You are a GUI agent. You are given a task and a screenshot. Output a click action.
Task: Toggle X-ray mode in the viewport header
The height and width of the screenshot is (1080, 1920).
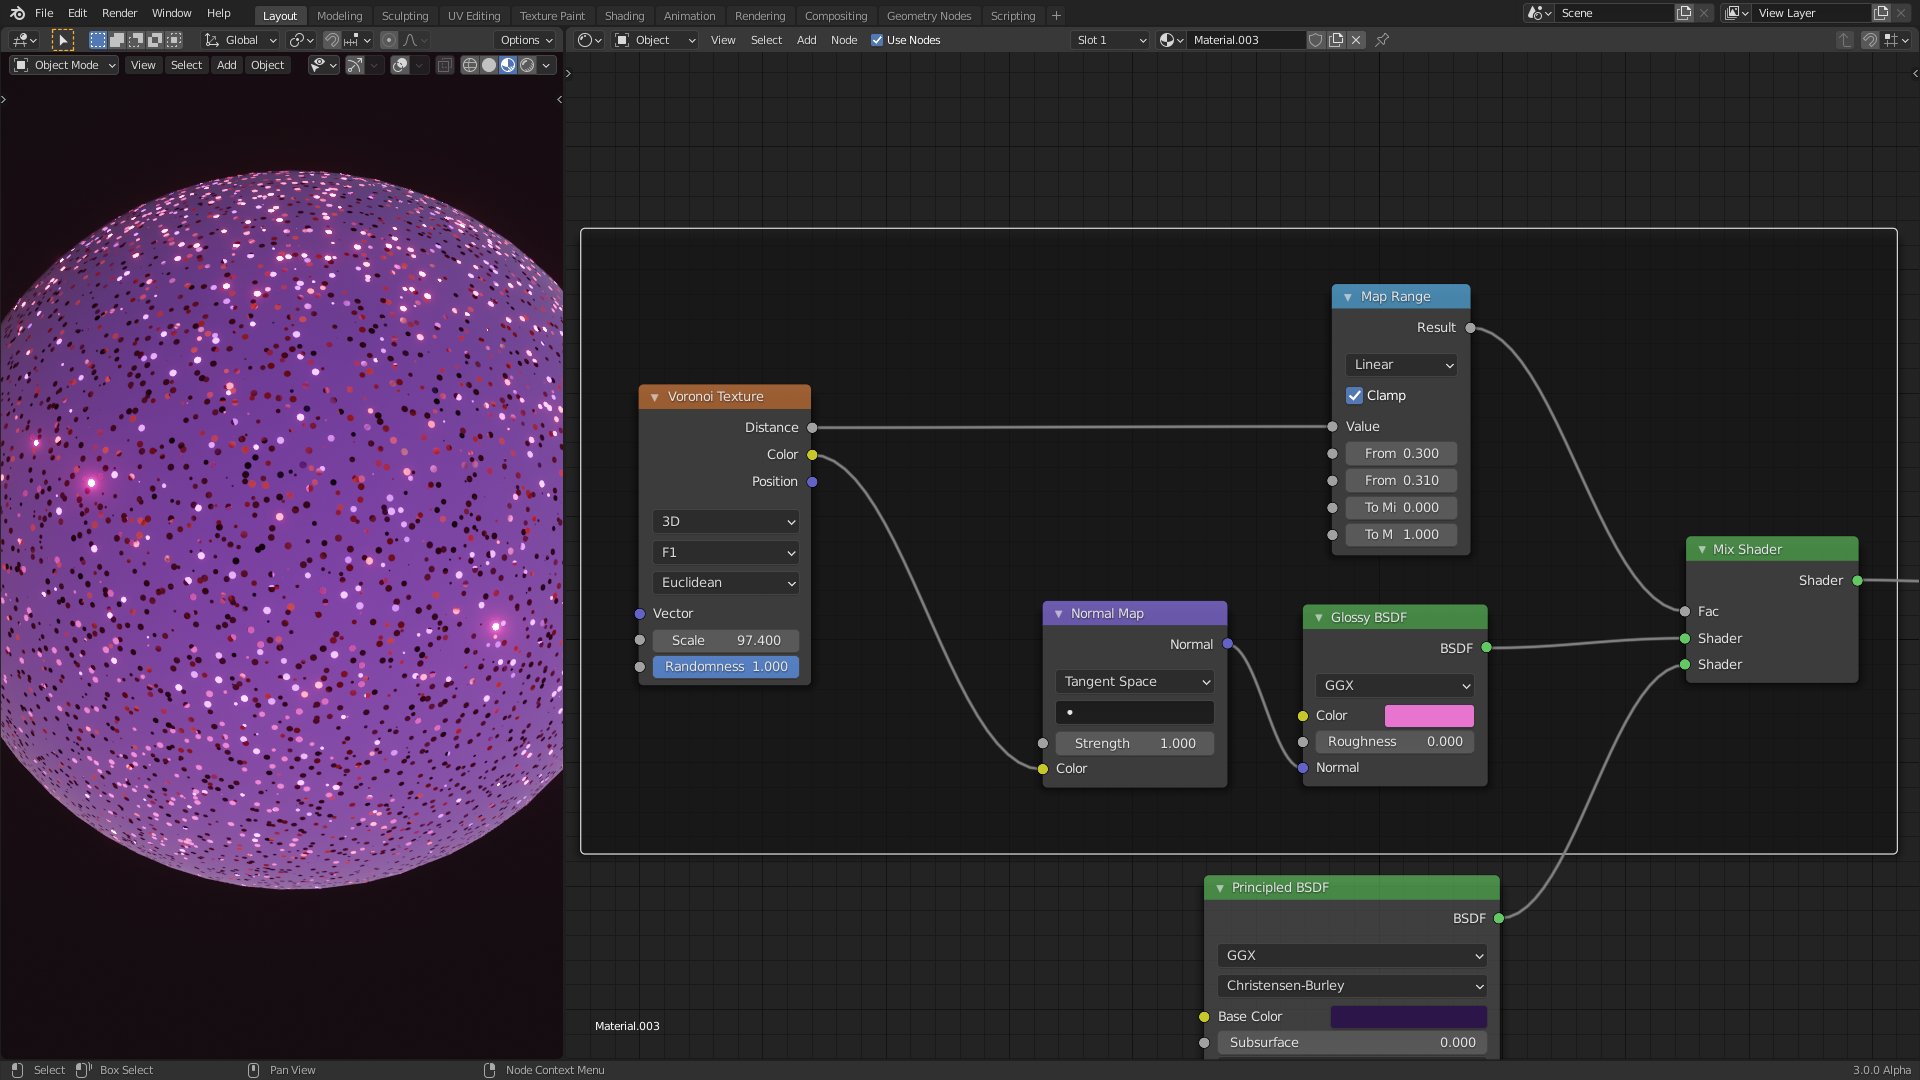[444, 65]
